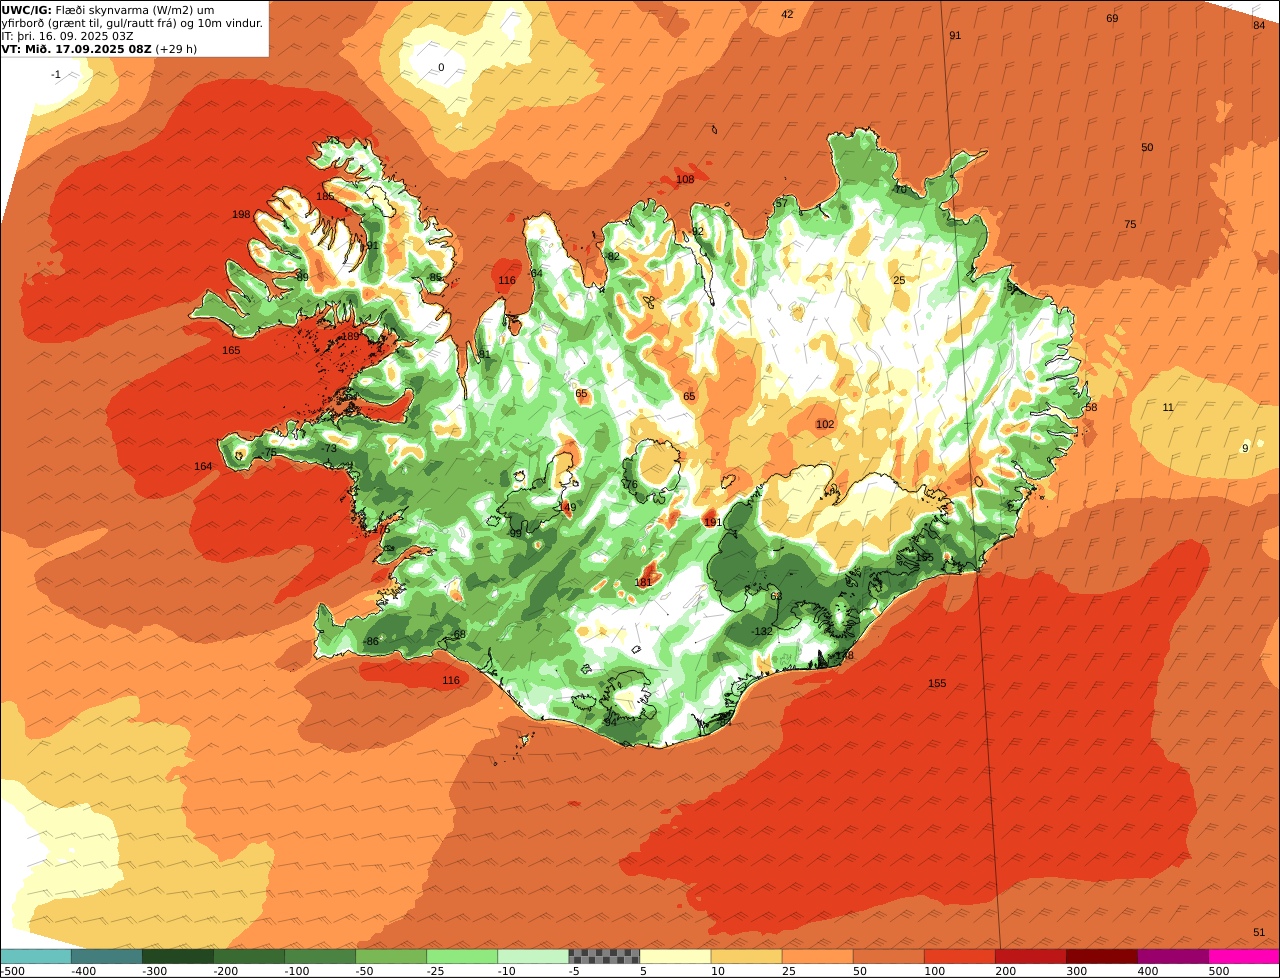The image size is (1280, 978).
Task: Click the map value '-132' on the glacier
Action: coord(762,632)
